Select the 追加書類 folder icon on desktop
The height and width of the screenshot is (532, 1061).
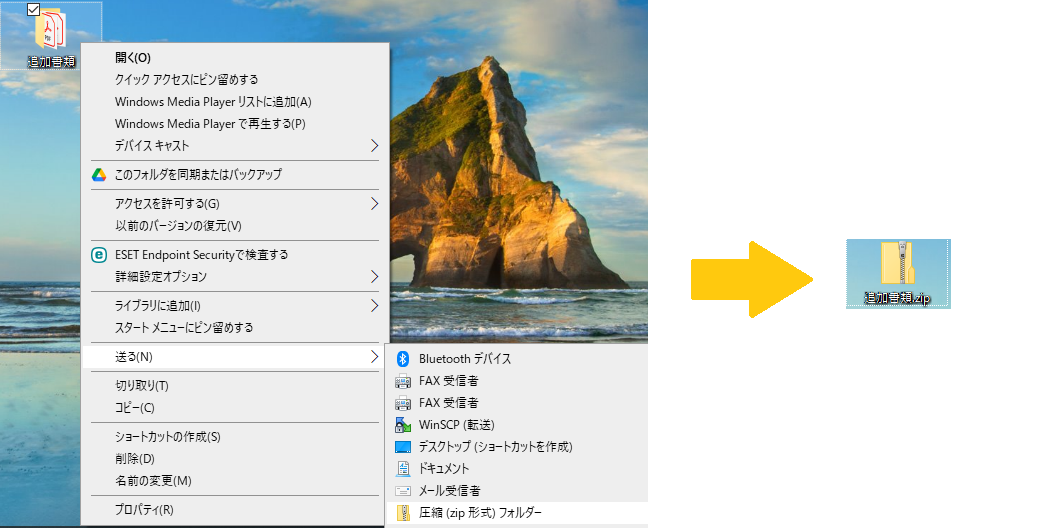coord(51,30)
